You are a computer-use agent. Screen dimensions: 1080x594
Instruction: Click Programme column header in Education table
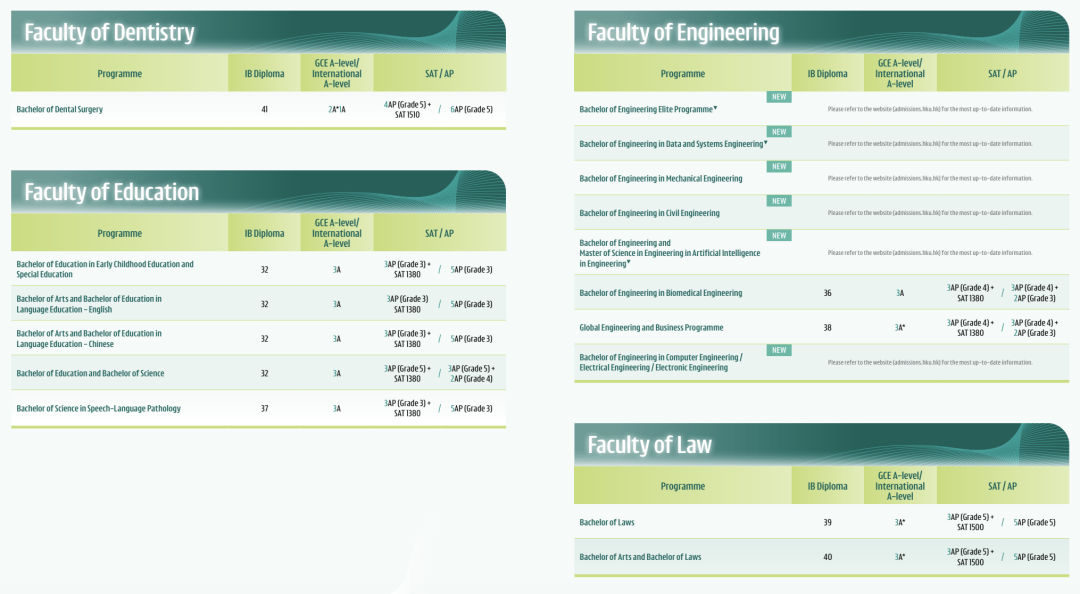(x=120, y=233)
